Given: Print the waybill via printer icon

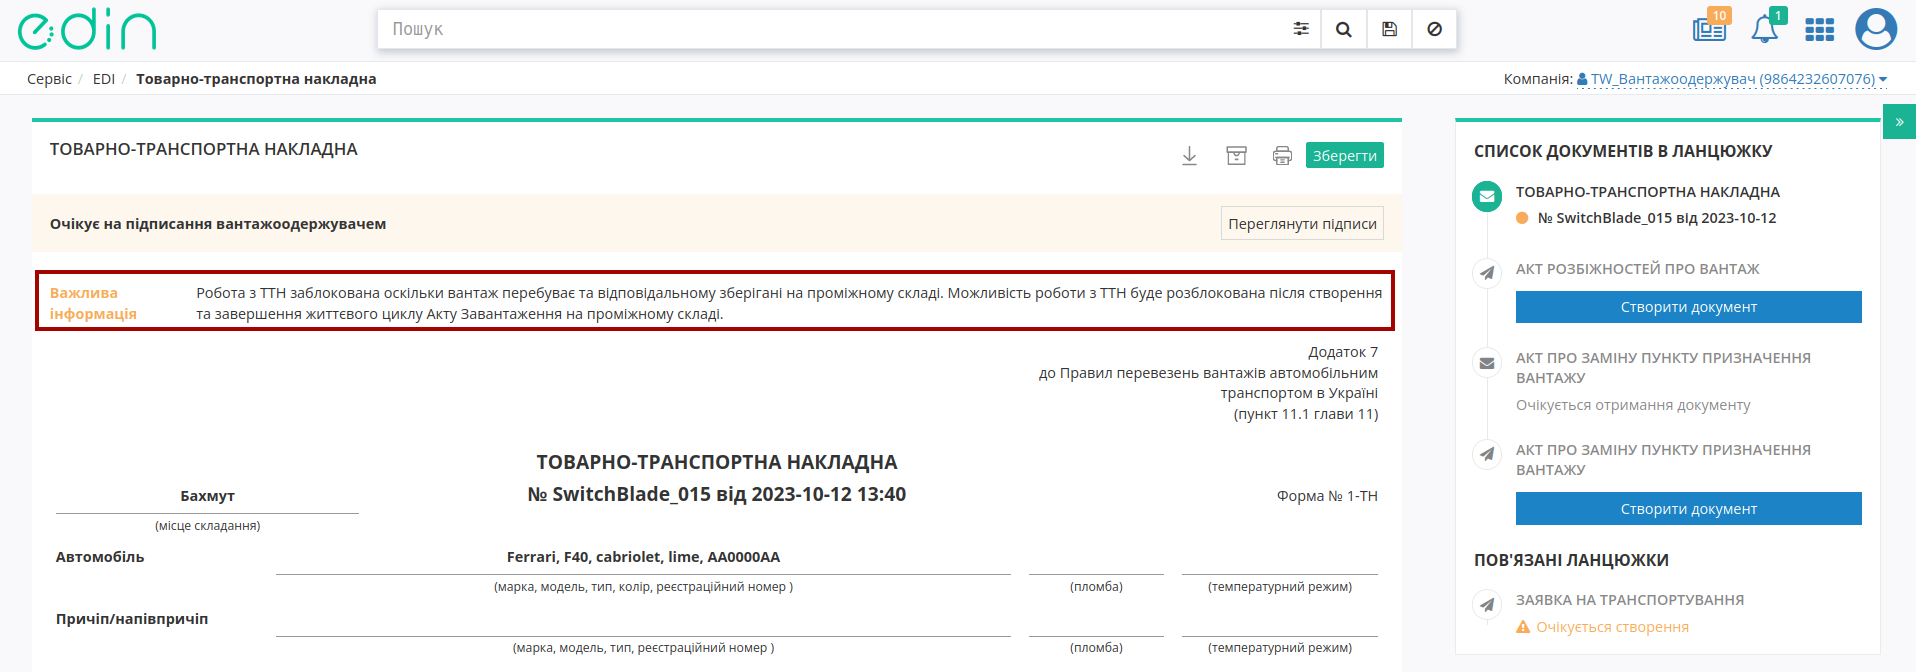Looking at the screenshot, I should point(1282,155).
